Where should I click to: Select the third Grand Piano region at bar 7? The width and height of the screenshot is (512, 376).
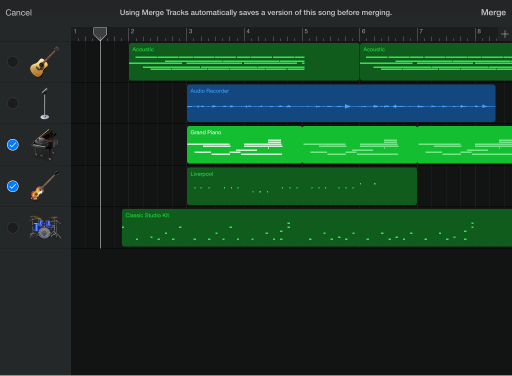[x=465, y=145]
